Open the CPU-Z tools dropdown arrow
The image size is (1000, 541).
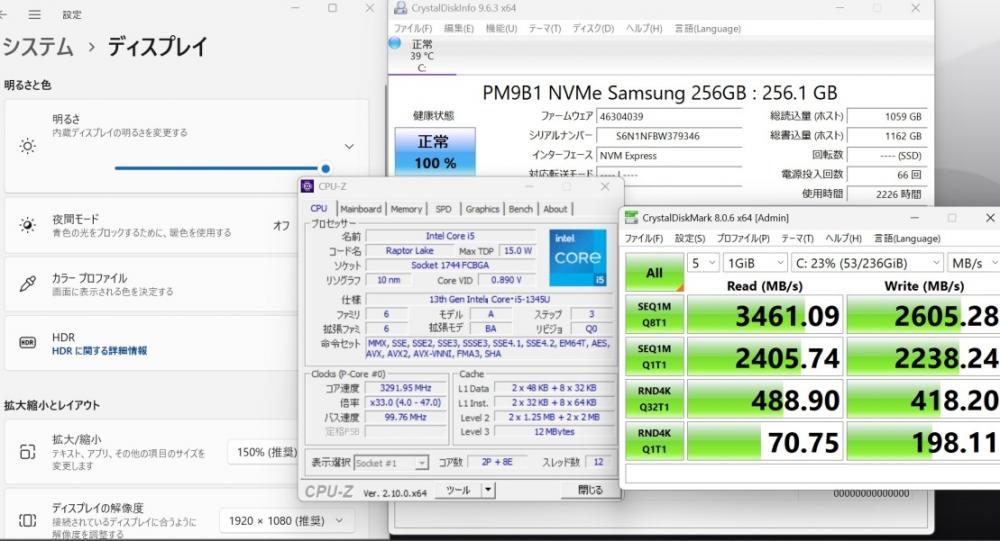point(488,490)
